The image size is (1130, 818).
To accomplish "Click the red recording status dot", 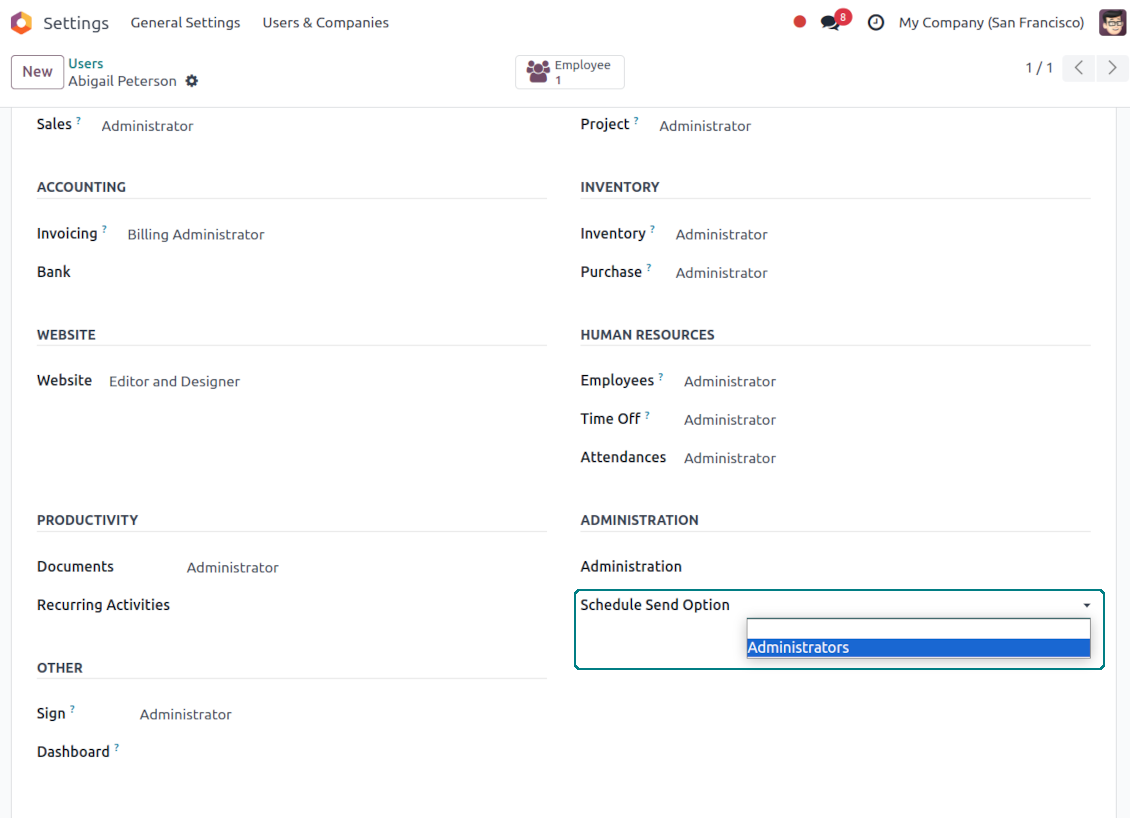I will [x=799, y=22].
